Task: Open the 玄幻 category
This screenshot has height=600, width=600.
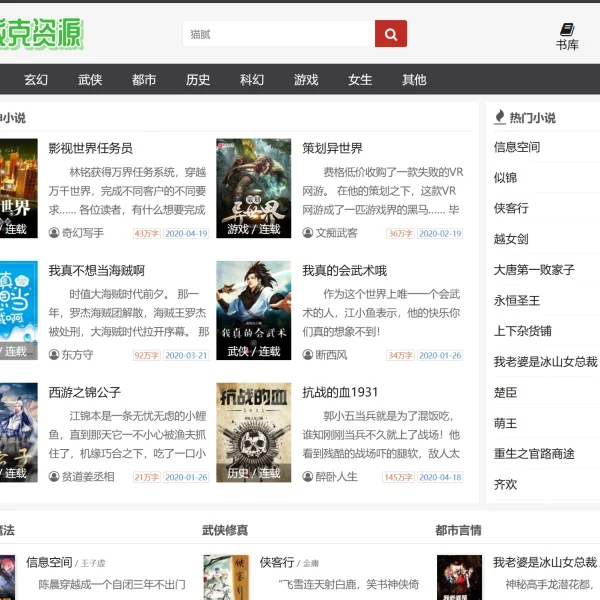Action: [x=36, y=80]
